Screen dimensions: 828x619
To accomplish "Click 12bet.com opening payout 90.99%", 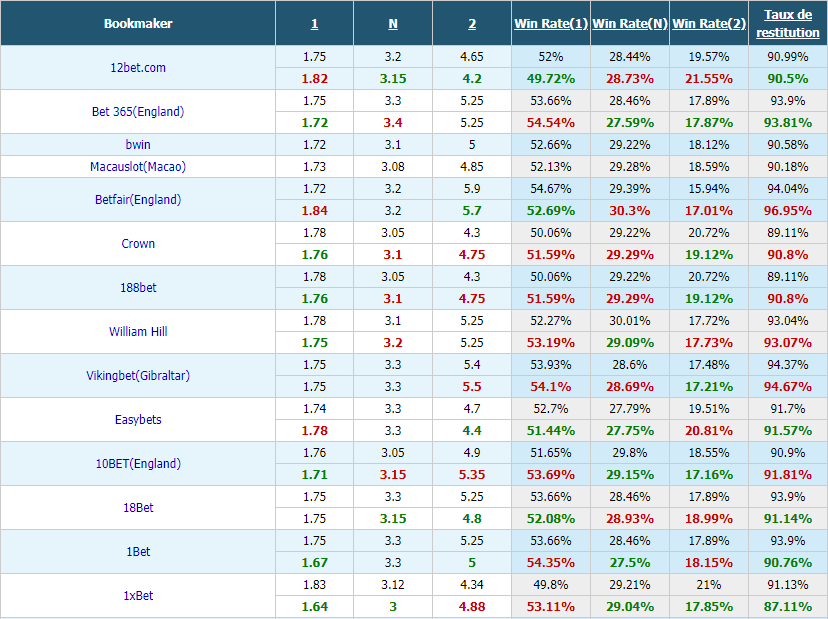I will (x=788, y=57).
